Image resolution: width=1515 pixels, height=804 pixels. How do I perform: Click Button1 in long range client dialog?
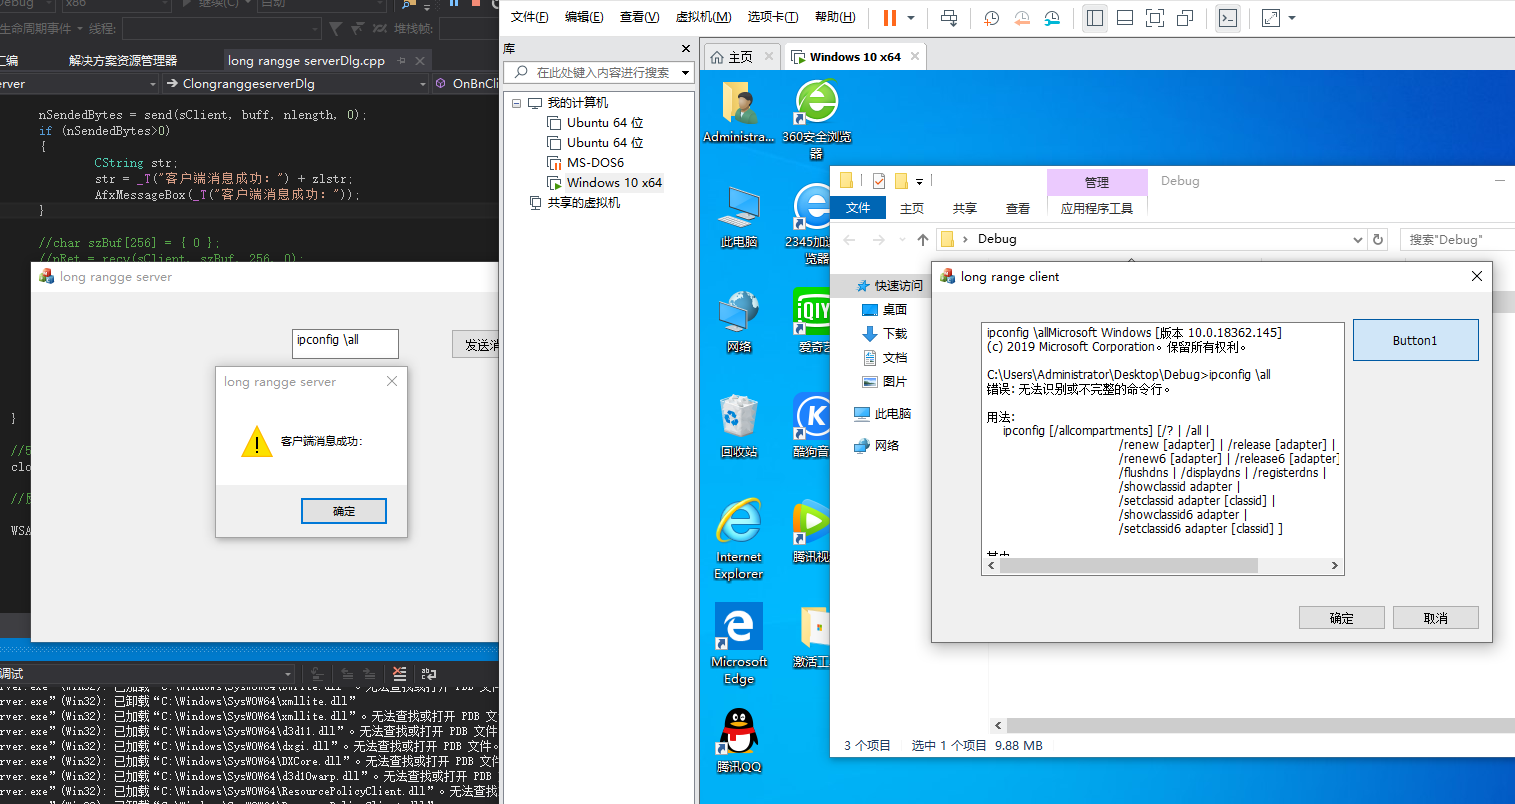[1415, 340]
